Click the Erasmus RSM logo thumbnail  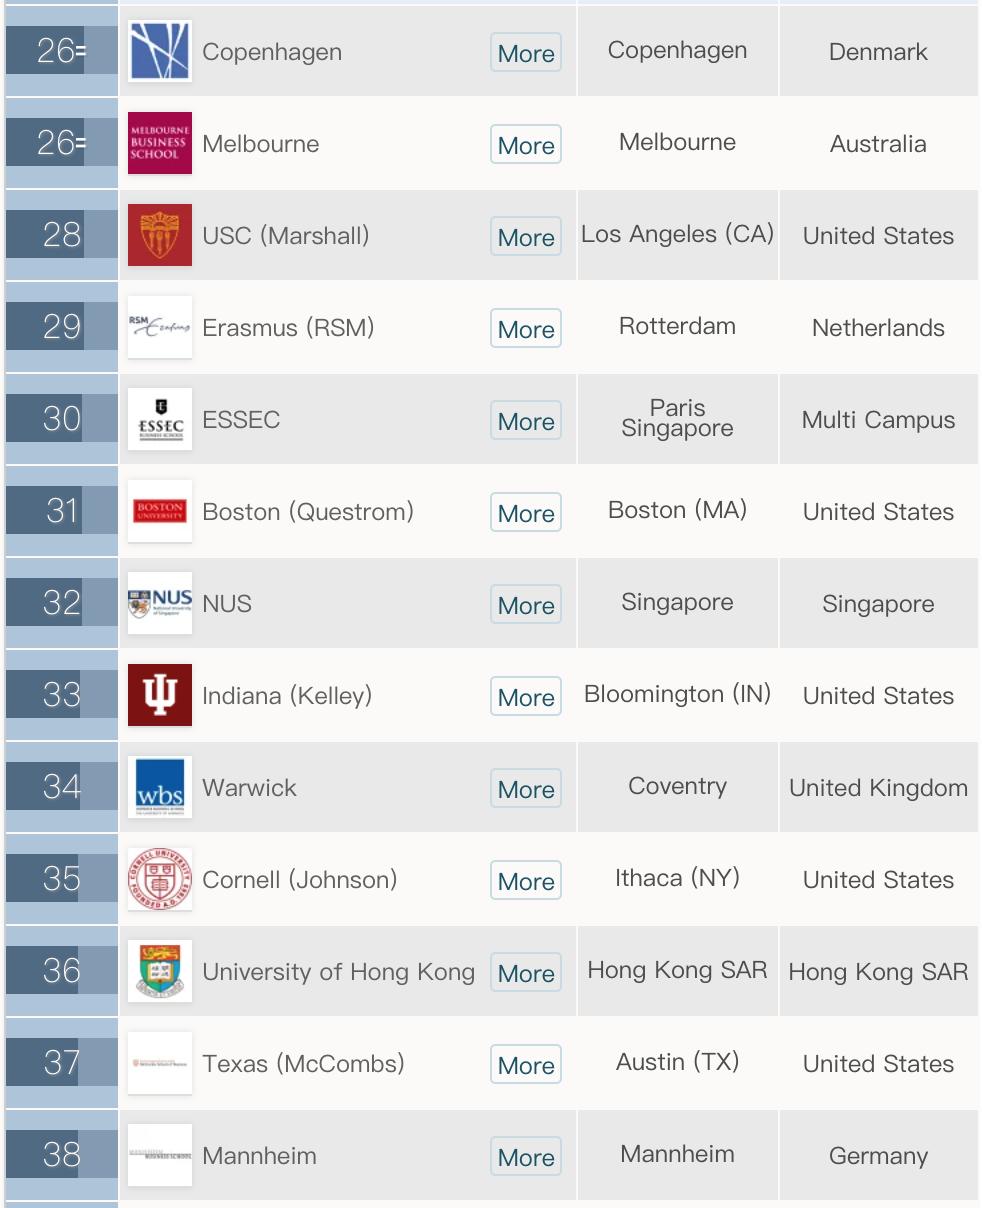(x=160, y=327)
